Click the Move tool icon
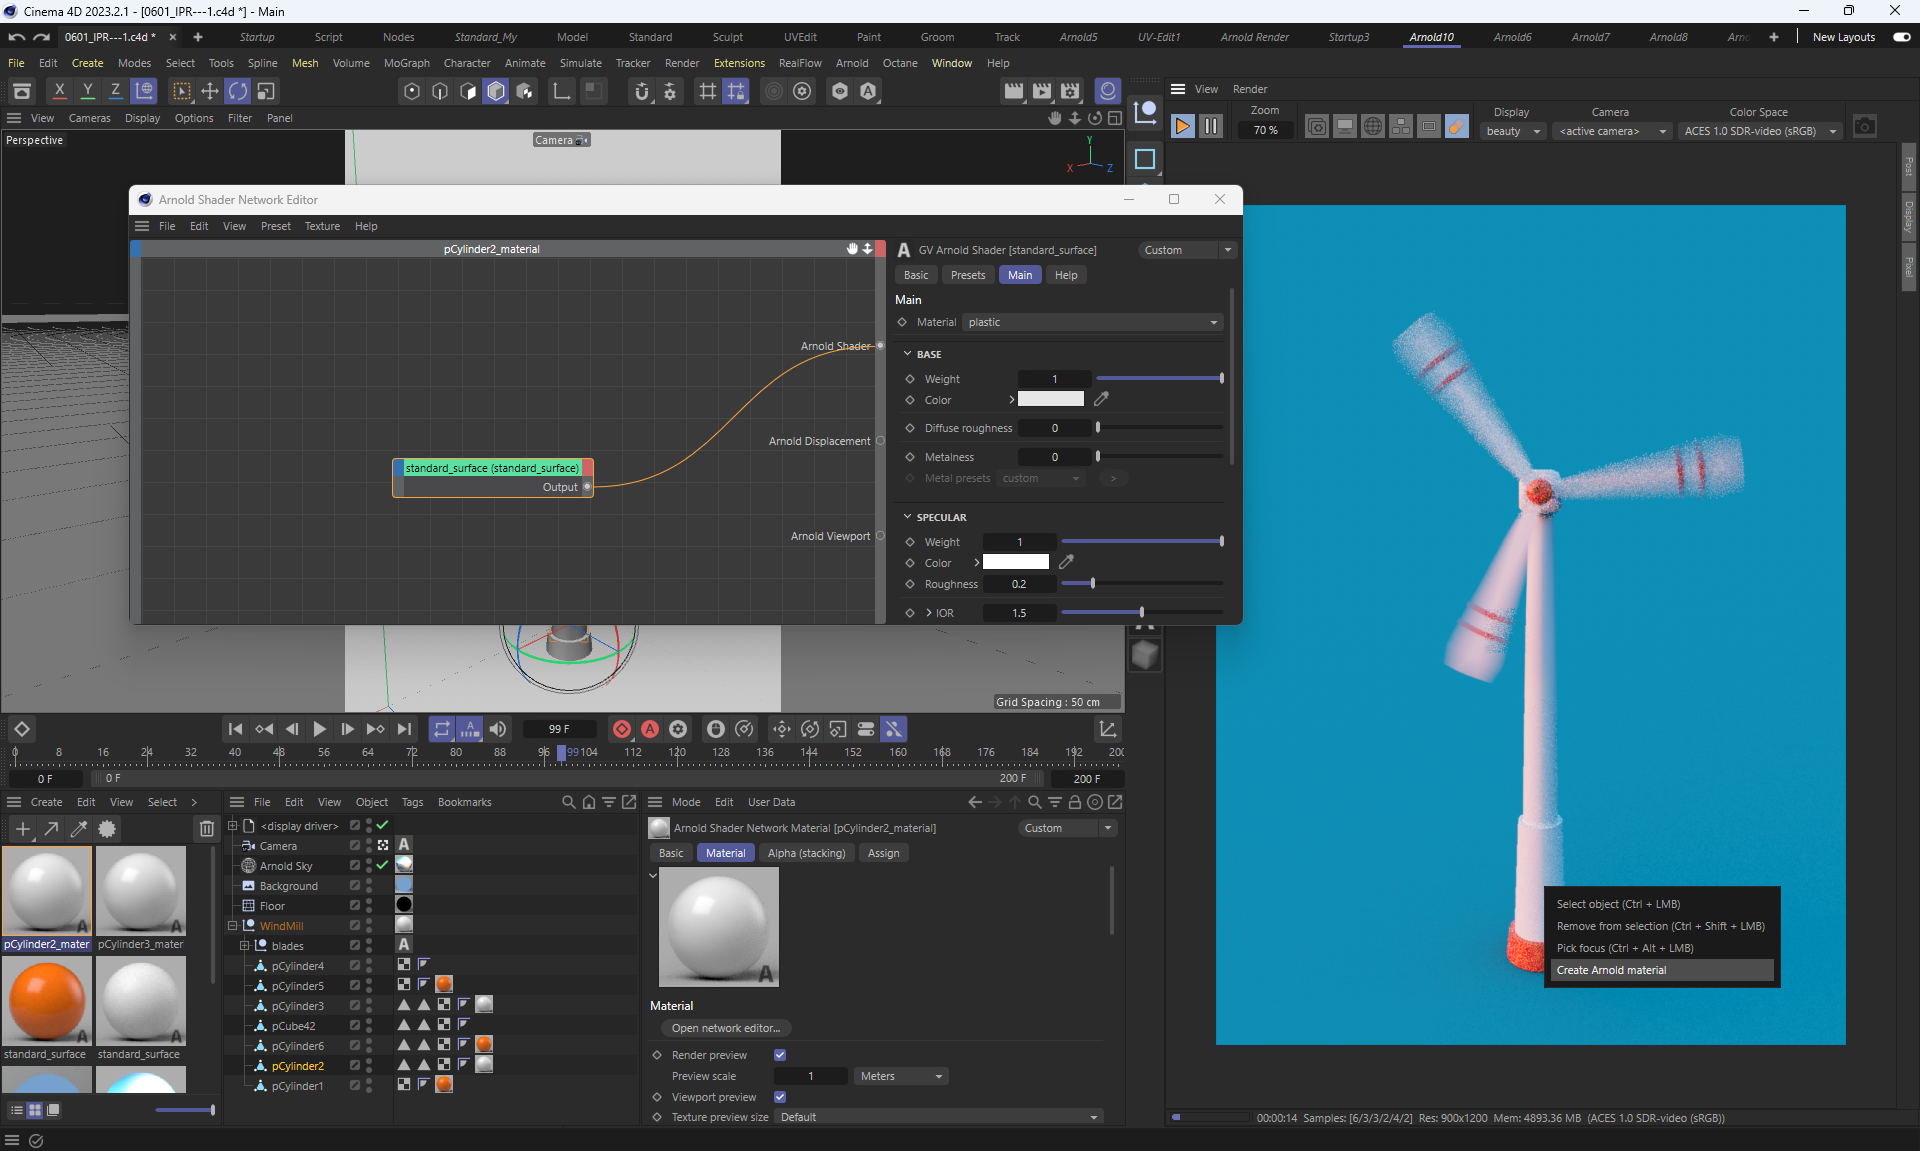The height and width of the screenshot is (1151, 1920). coord(210,91)
